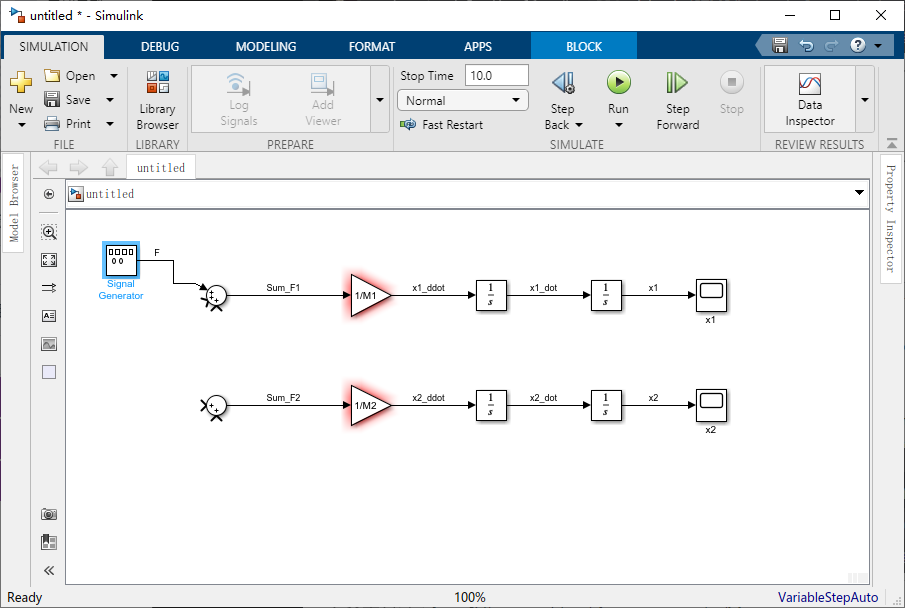Select the x2 scope block
This screenshot has height=608, width=905.
[x=711, y=405]
